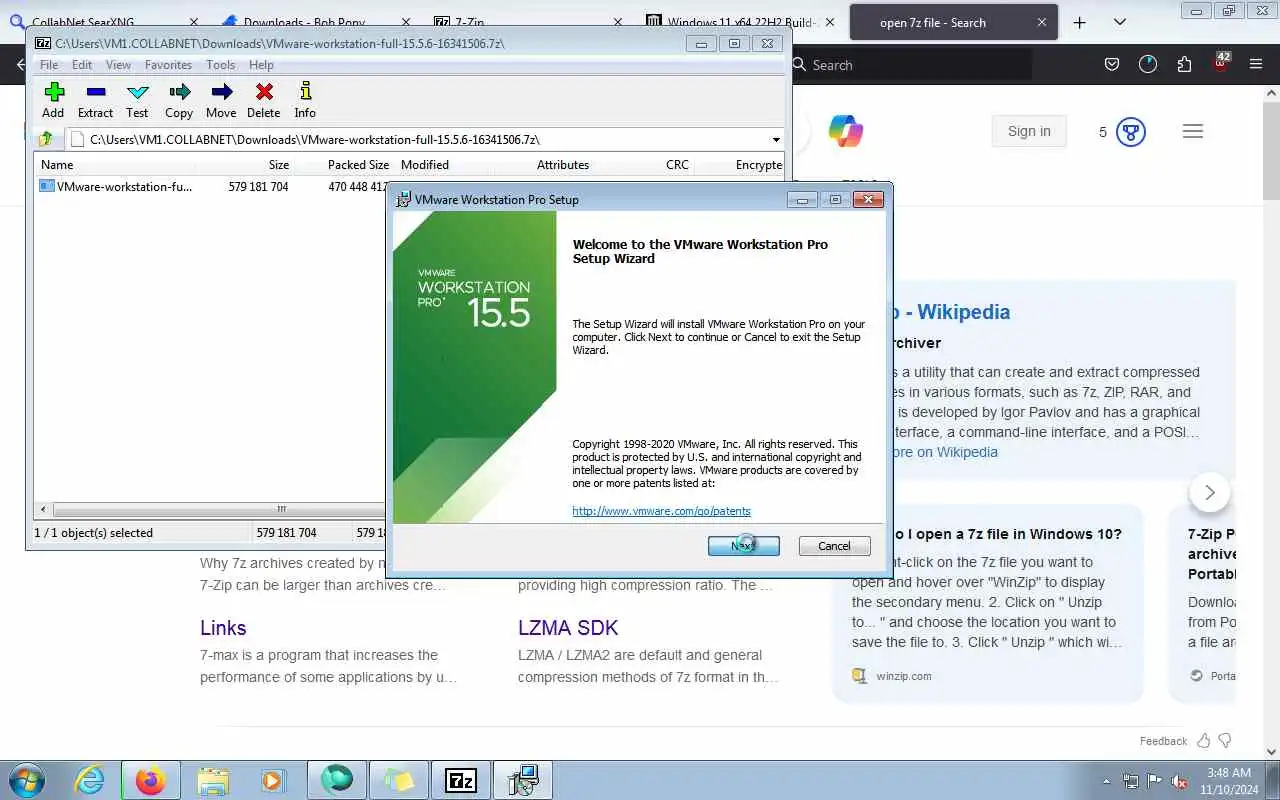Open a new Firefox tab

coord(1079,22)
